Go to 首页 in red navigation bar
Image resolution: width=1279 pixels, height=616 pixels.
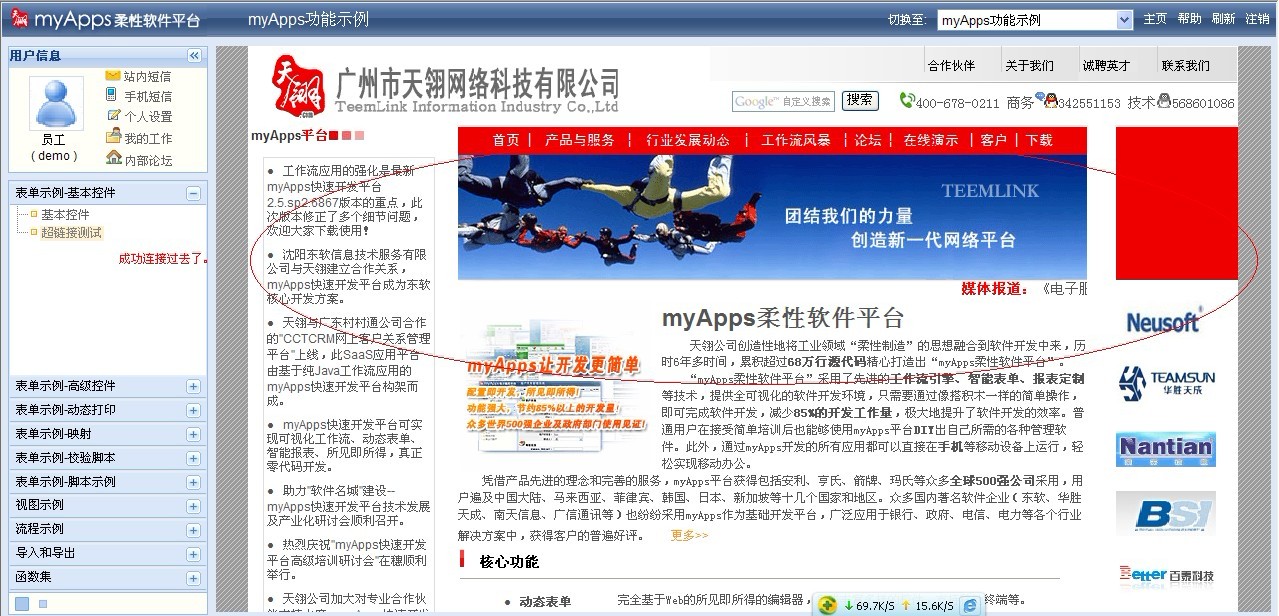pos(506,141)
